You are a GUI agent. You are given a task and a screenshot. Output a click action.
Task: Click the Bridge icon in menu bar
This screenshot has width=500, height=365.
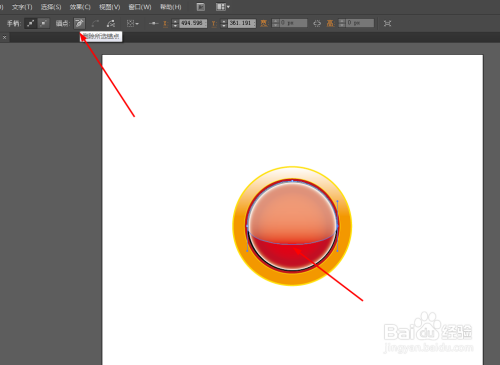[x=201, y=7]
